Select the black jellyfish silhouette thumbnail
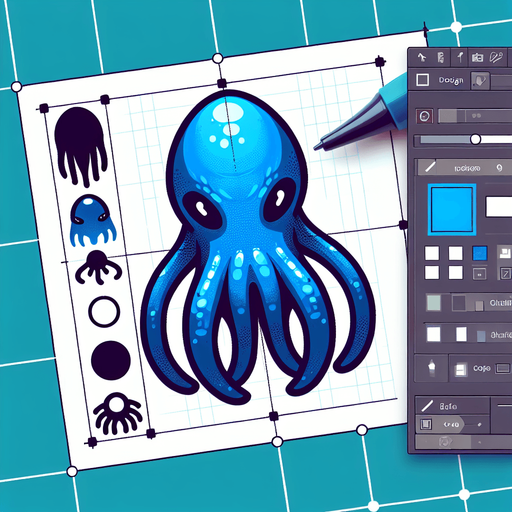This screenshot has height=512, width=512. [81, 146]
